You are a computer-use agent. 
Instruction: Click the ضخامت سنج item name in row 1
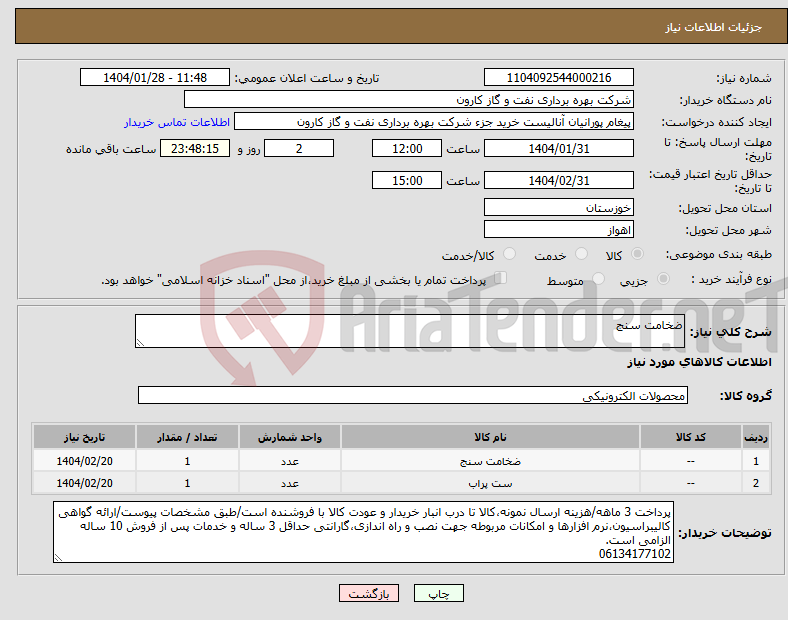point(490,461)
